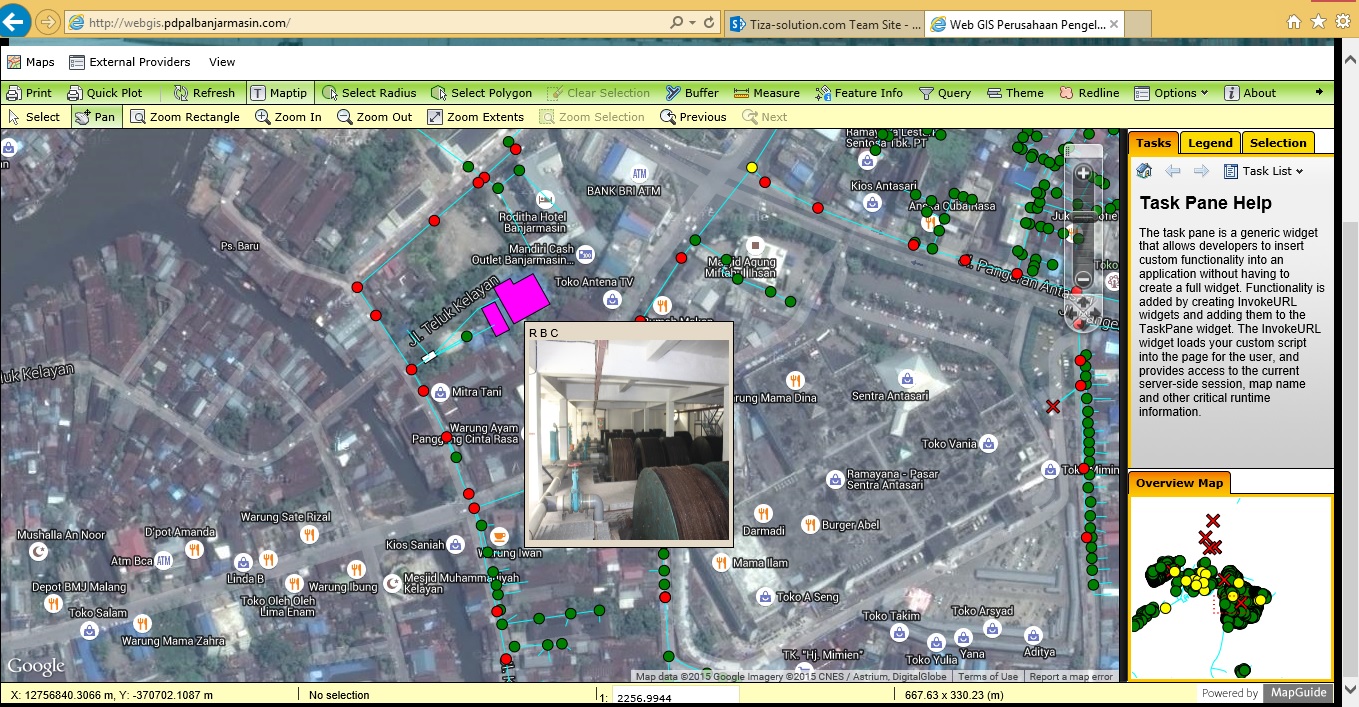Activate the Measure tool
Image resolution: width=1359 pixels, height=707 pixels.
tap(766, 93)
